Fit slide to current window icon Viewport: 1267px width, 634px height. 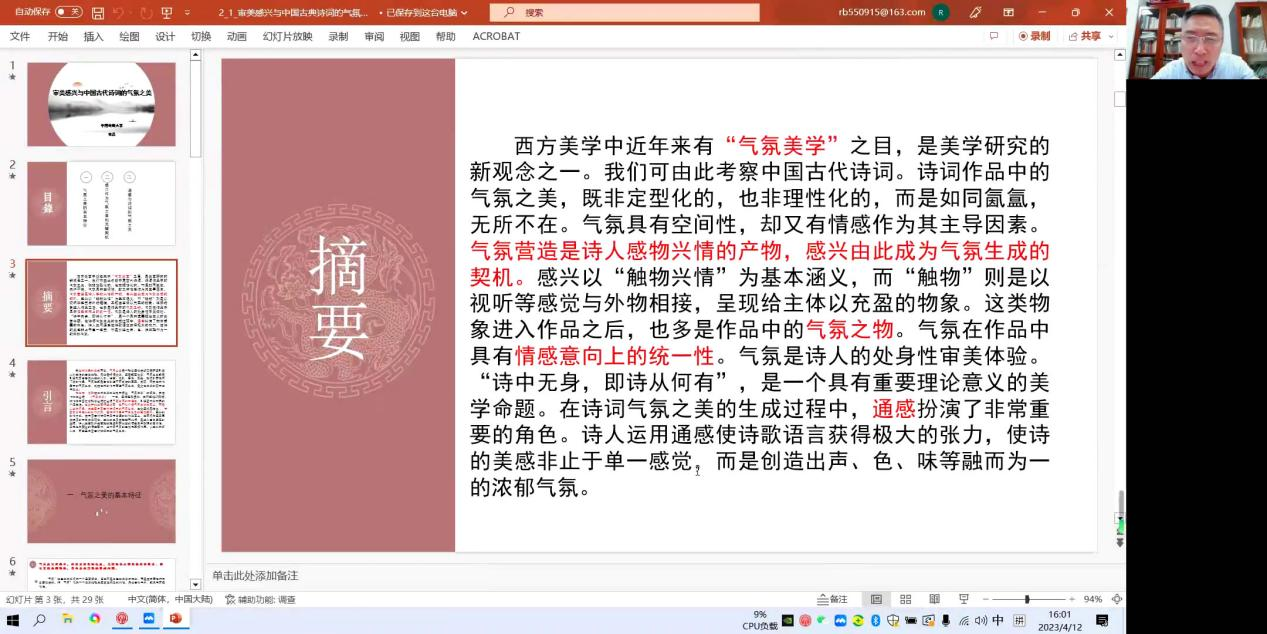1116,599
